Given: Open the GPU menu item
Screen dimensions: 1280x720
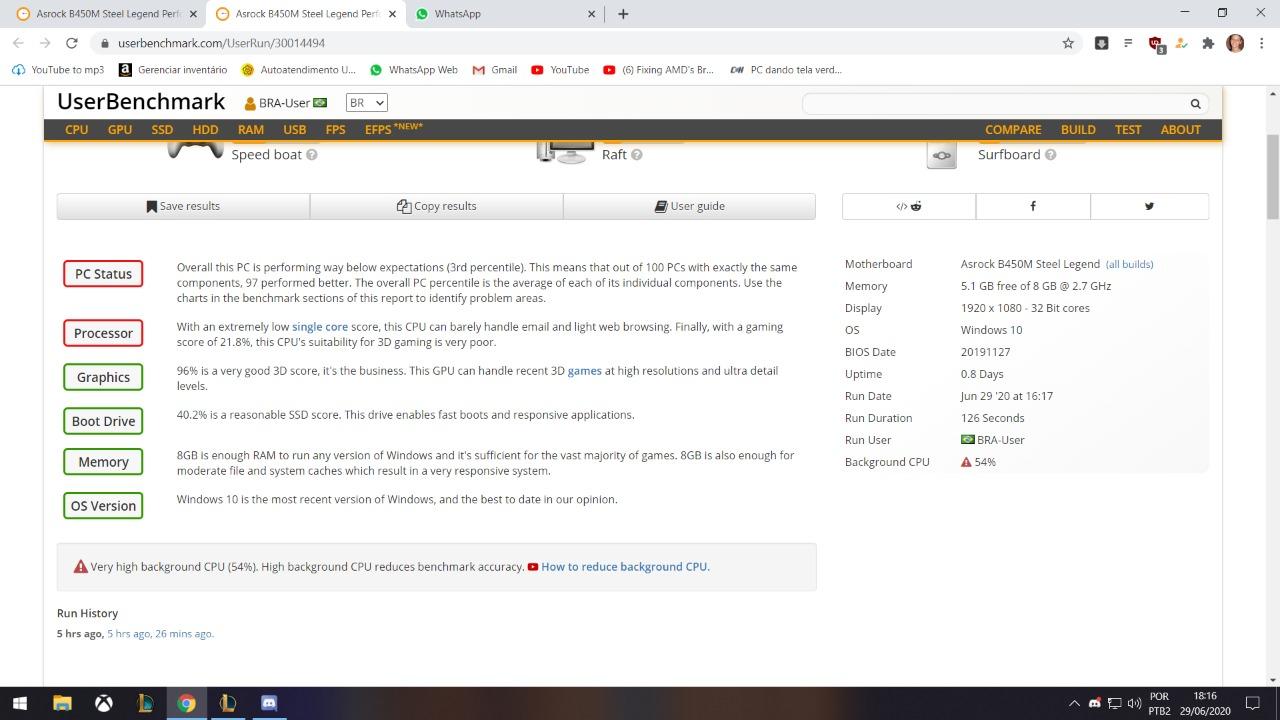Looking at the screenshot, I should (x=120, y=130).
